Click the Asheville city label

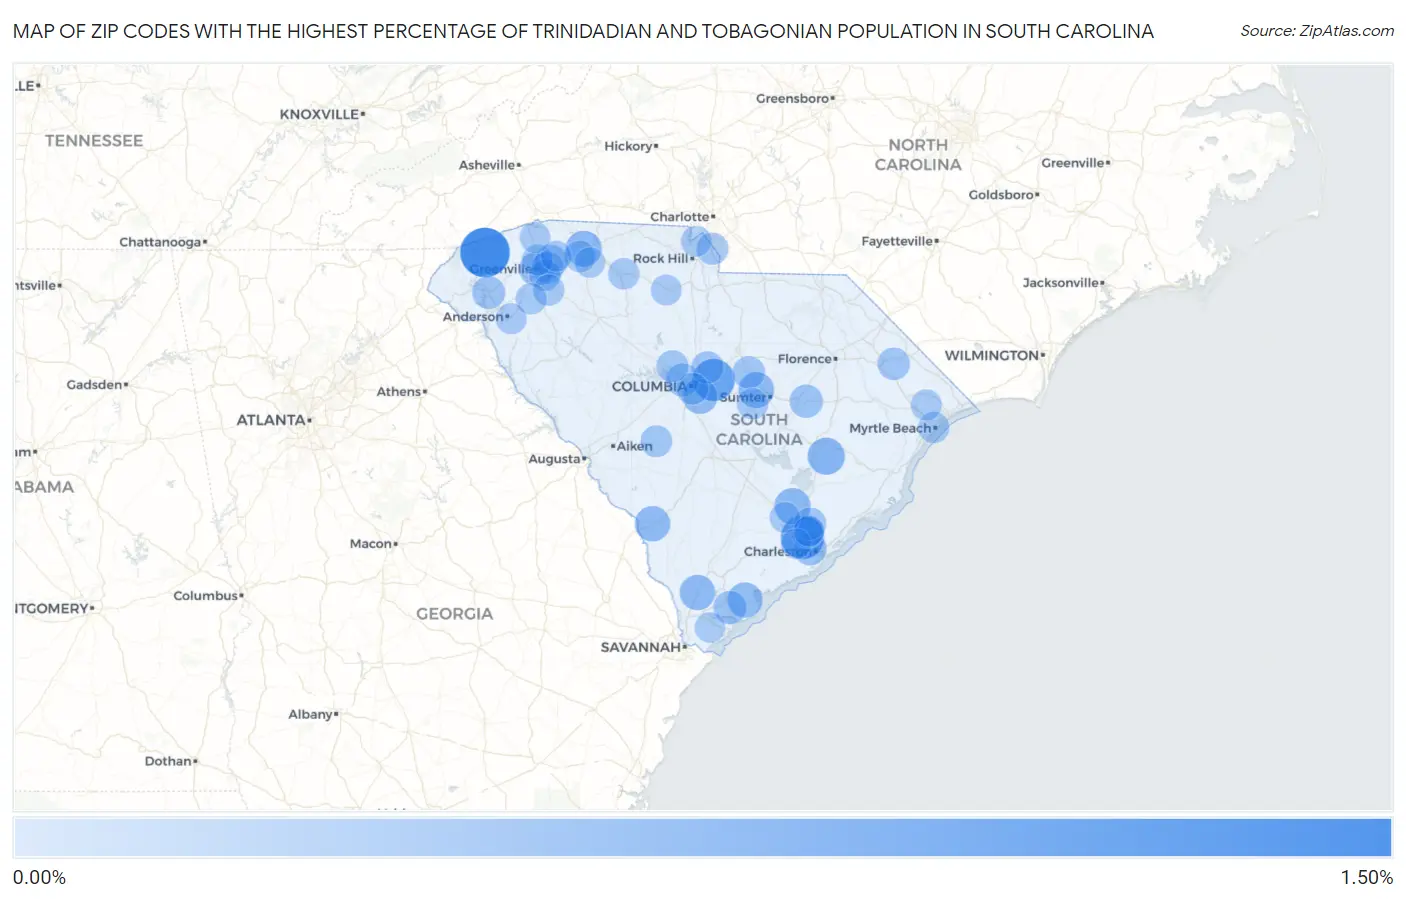487,165
